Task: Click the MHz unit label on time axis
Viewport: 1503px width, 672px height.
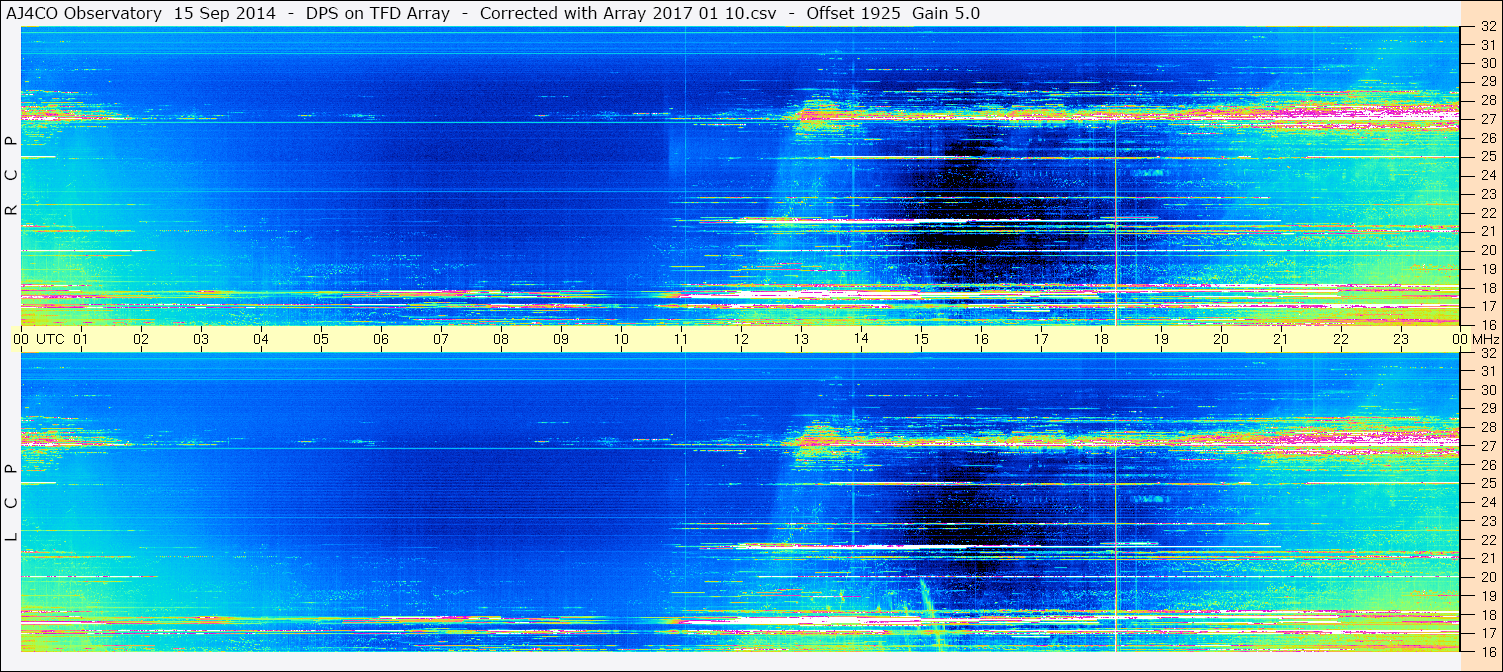Action: (1485, 339)
